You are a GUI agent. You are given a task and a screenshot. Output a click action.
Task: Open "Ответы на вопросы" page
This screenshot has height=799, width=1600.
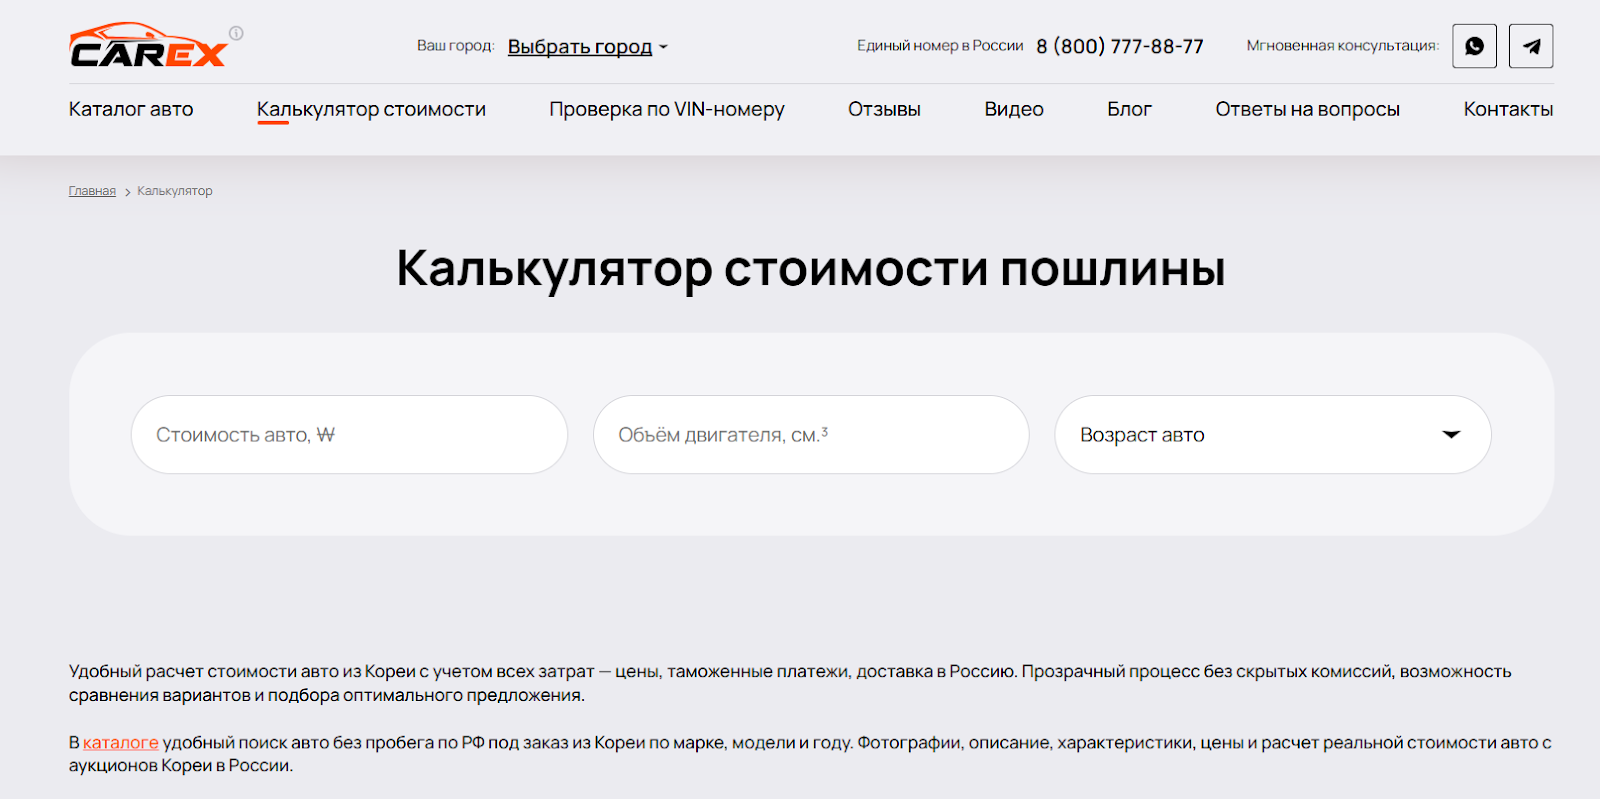(x=1308, y=109)
